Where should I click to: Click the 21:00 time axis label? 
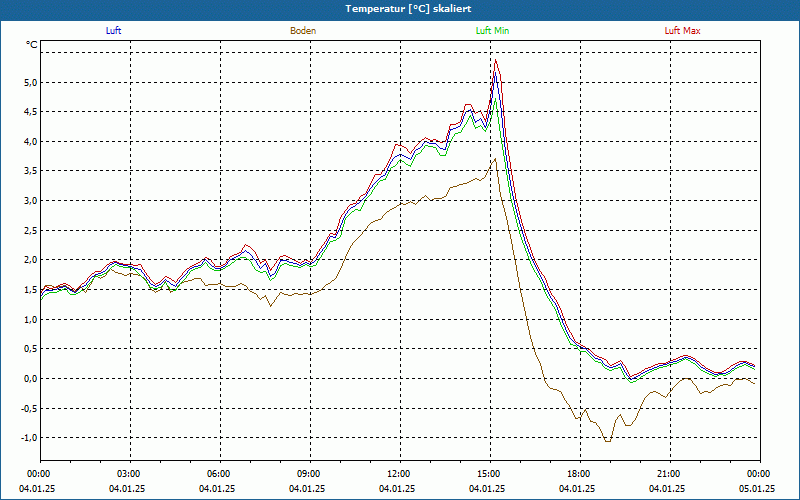point(670,474)
